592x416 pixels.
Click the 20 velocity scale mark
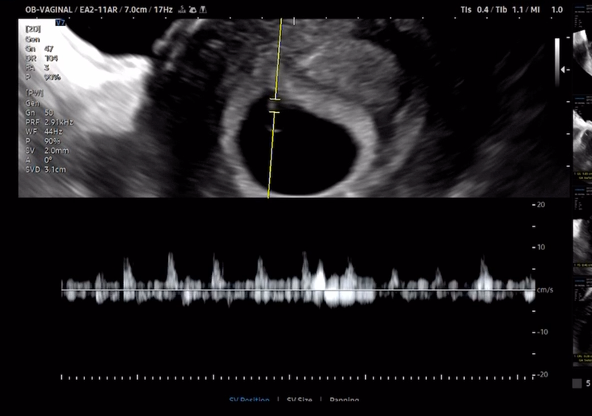(541, 205)
